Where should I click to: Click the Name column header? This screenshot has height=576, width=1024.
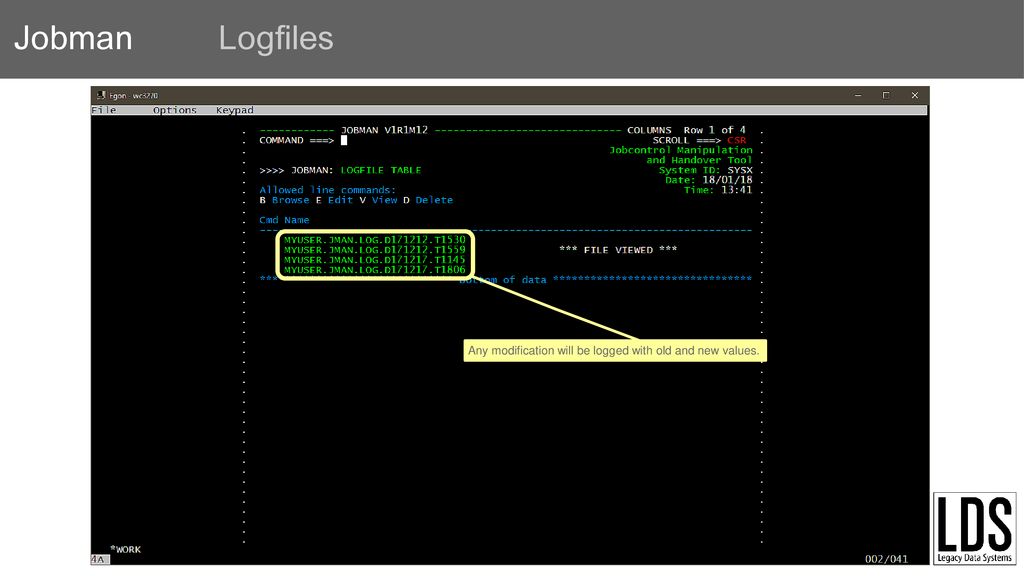pyautogui.click(x=296, y=220)
